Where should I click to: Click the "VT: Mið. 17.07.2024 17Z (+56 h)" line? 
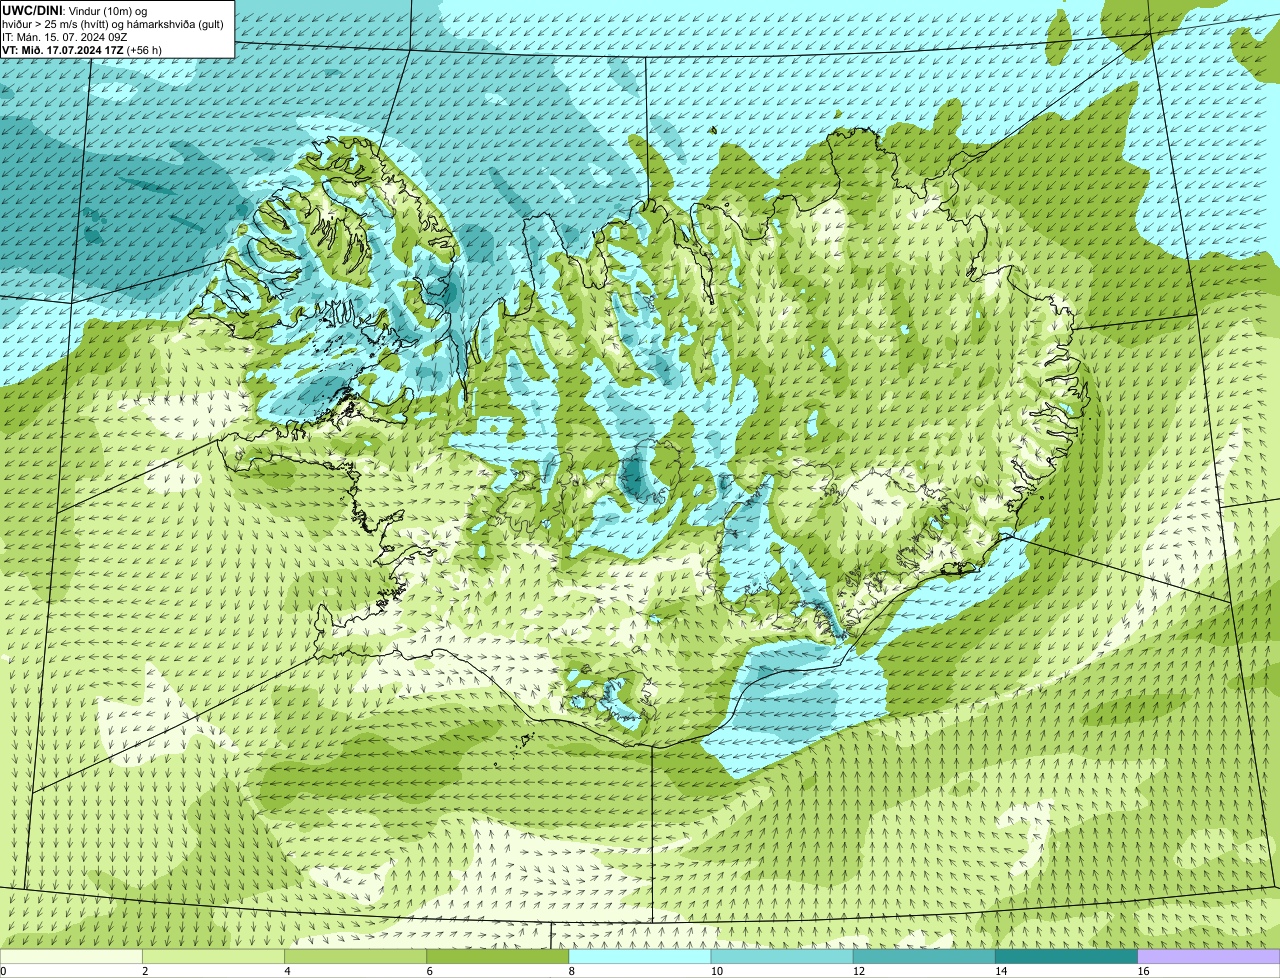82,49
